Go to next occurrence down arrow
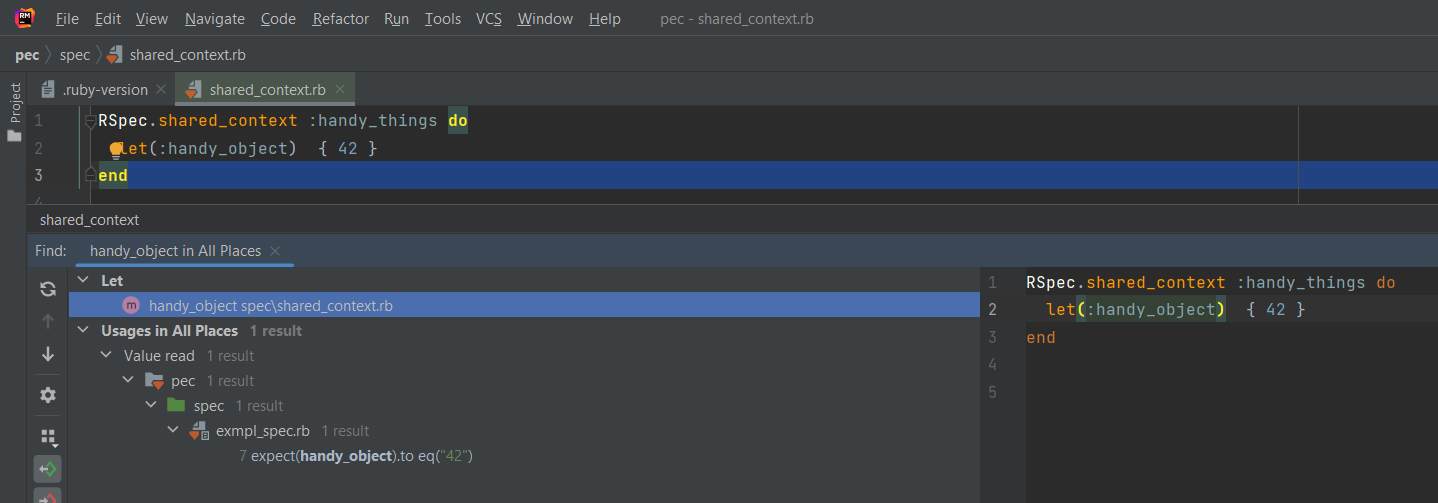The image size is (1438, 503). 47,354
